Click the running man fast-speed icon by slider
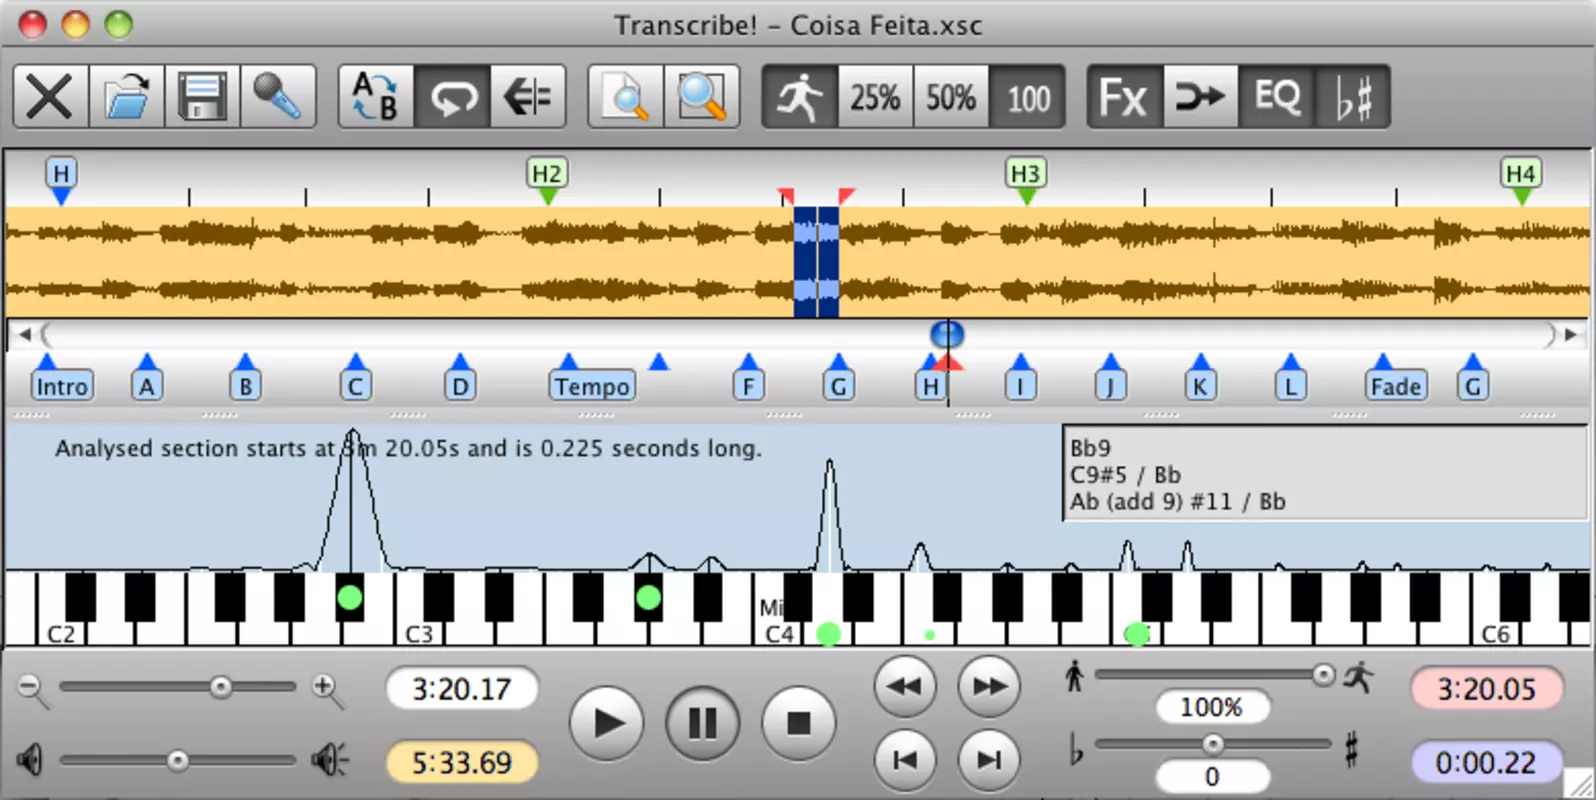This screenshot has width=1596, height=800. 1358,677
